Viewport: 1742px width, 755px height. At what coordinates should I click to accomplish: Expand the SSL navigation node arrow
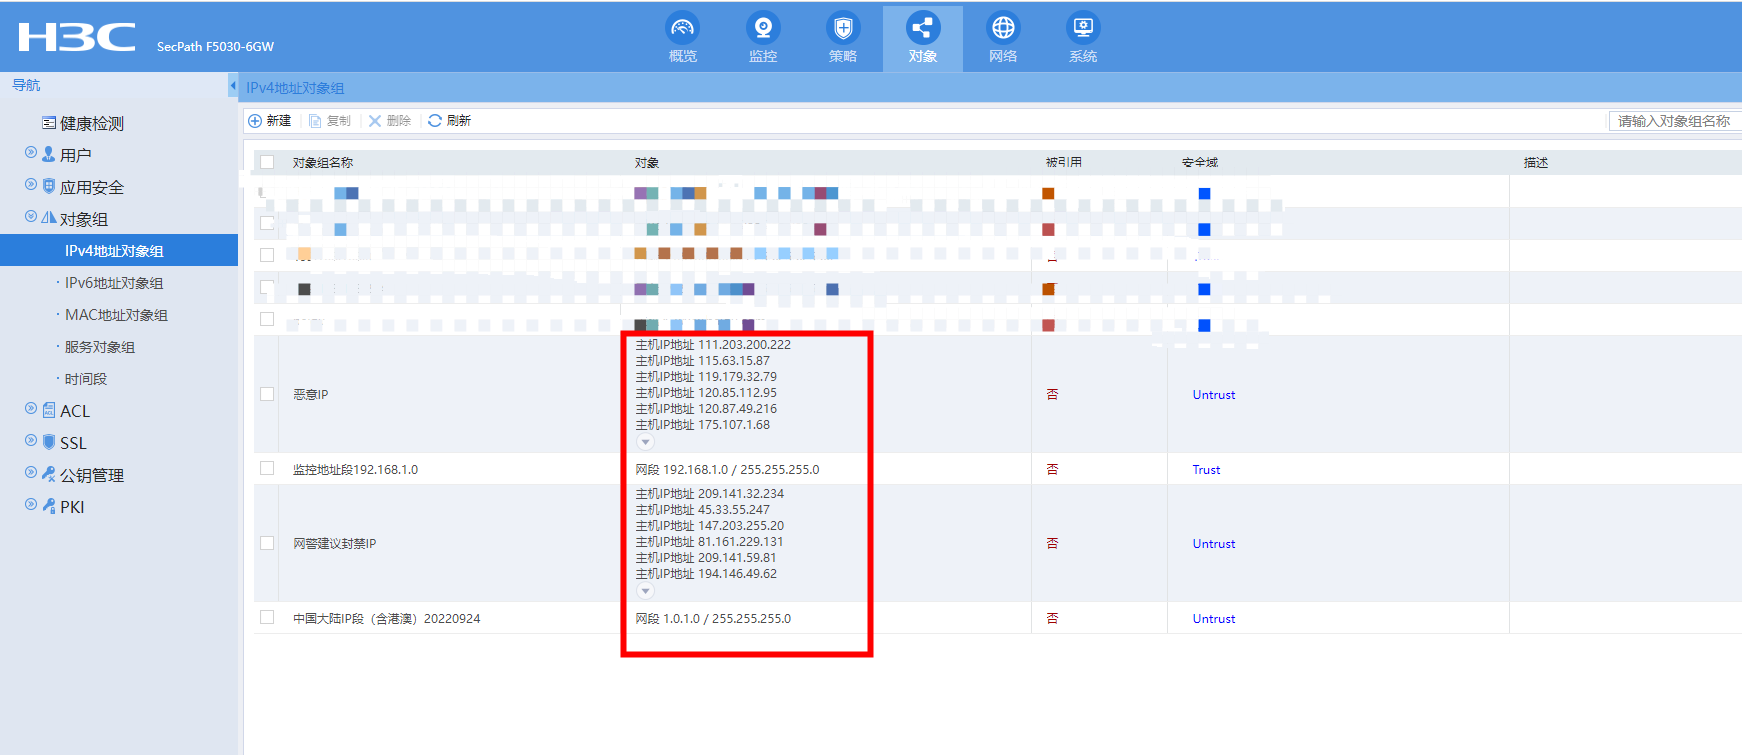pyautogui.click(x=31, y=441)
